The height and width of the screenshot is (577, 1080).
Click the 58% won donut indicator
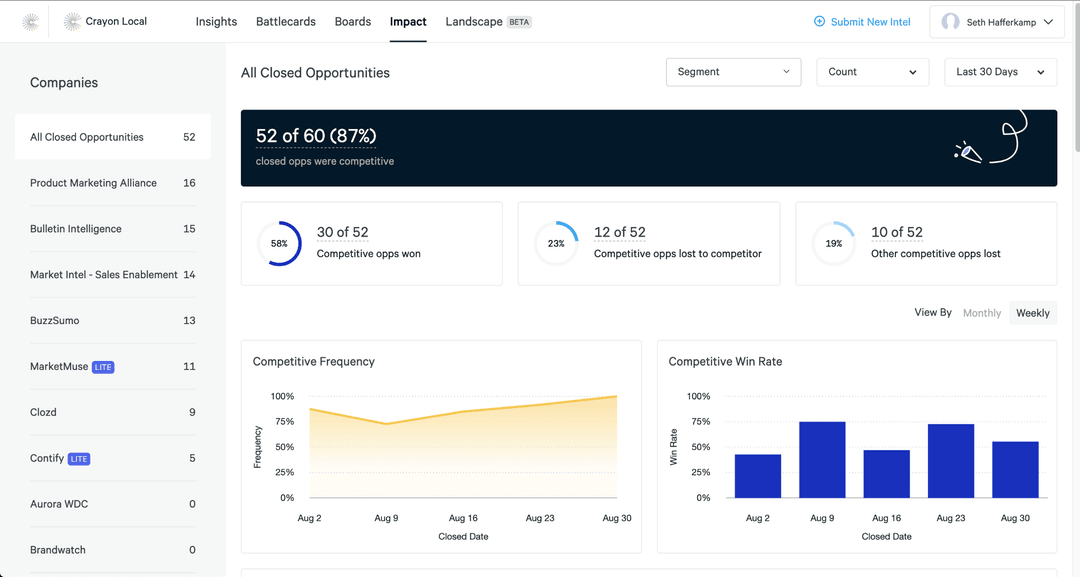tap(279, 244)
